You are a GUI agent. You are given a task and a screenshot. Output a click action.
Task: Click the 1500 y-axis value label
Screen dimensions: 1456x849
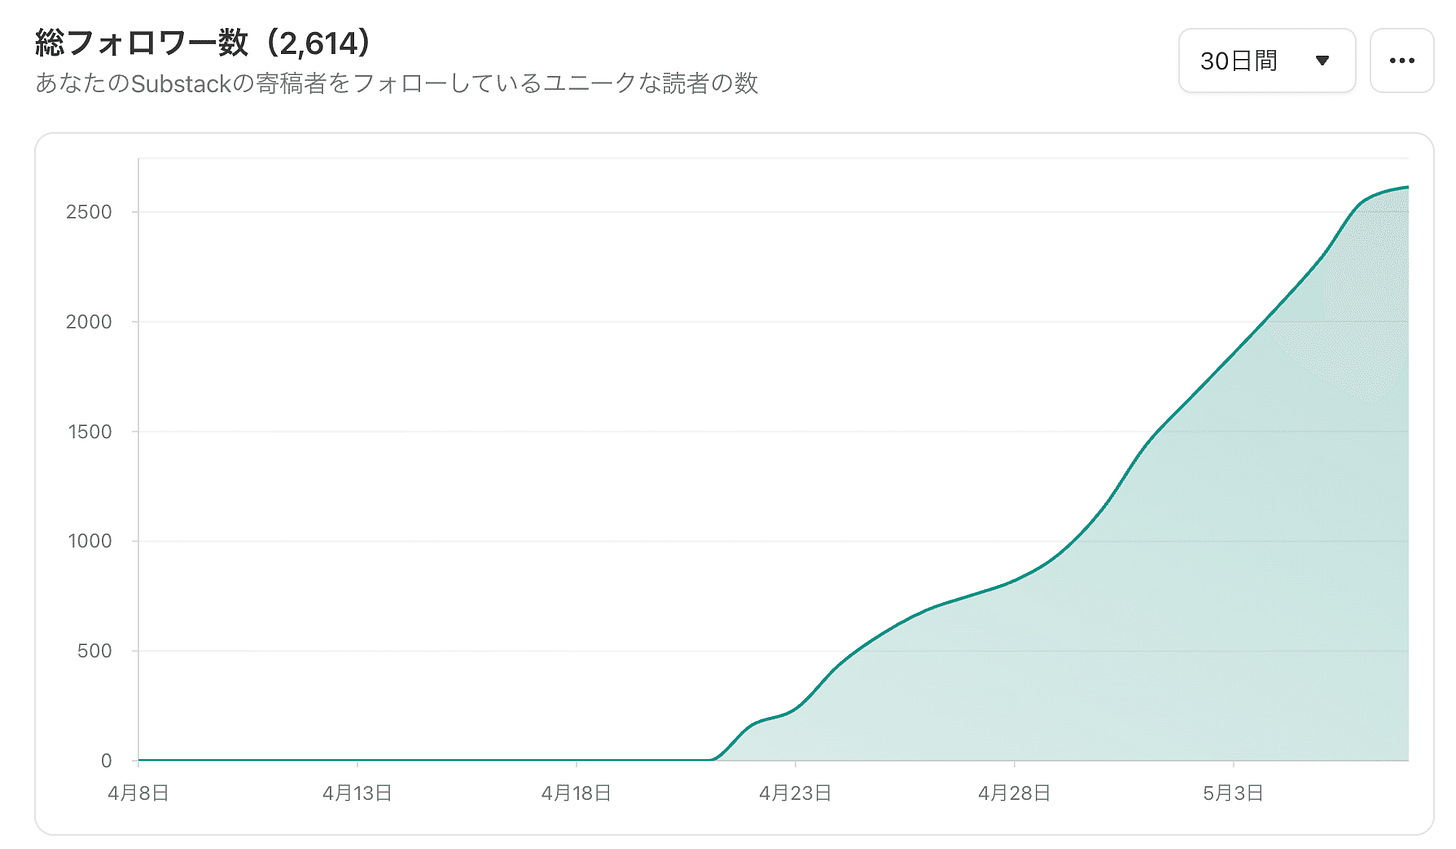click(x=89, y=432)
